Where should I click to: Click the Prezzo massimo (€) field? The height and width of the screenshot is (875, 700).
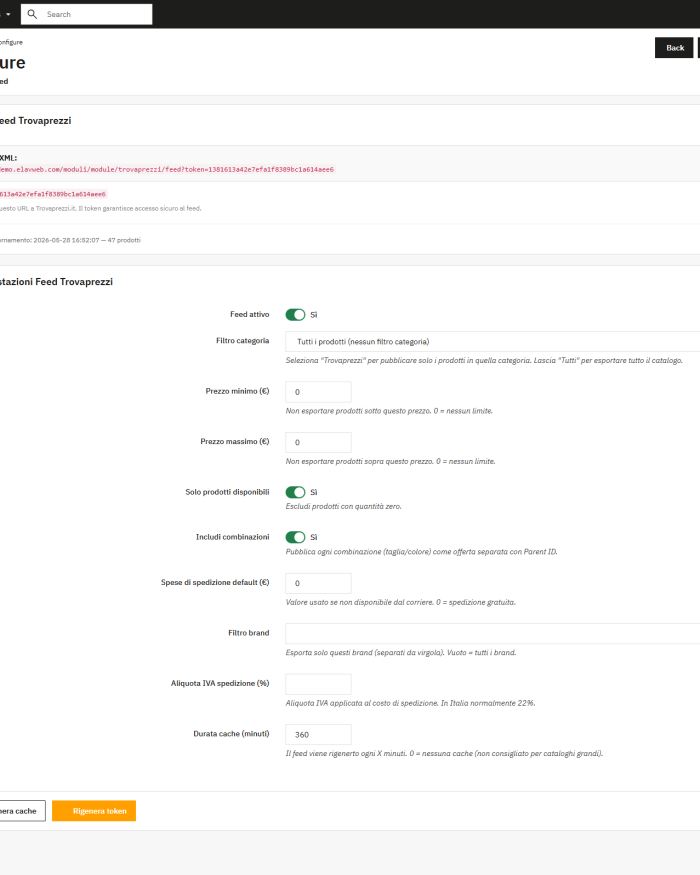(x=318, y=443)
